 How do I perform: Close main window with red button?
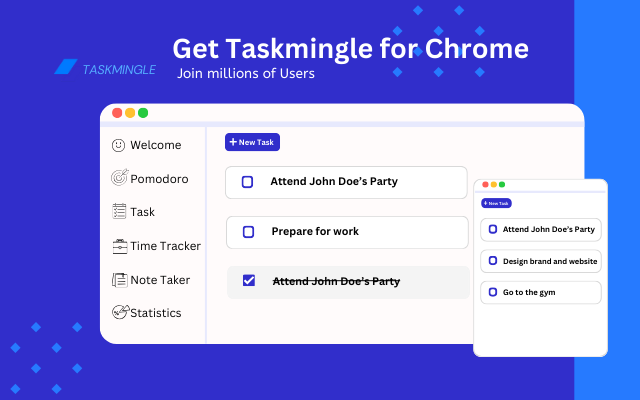117,113
